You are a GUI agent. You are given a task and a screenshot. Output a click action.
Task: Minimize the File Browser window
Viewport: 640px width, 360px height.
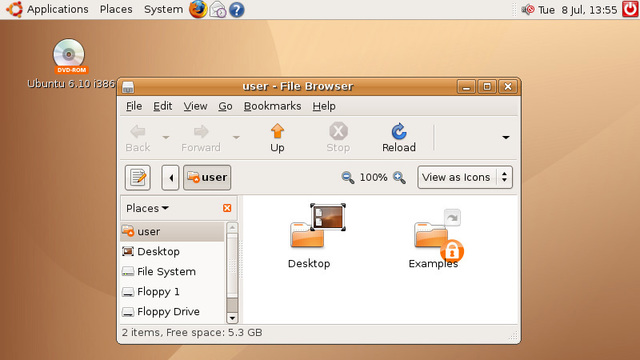(466, 87)
